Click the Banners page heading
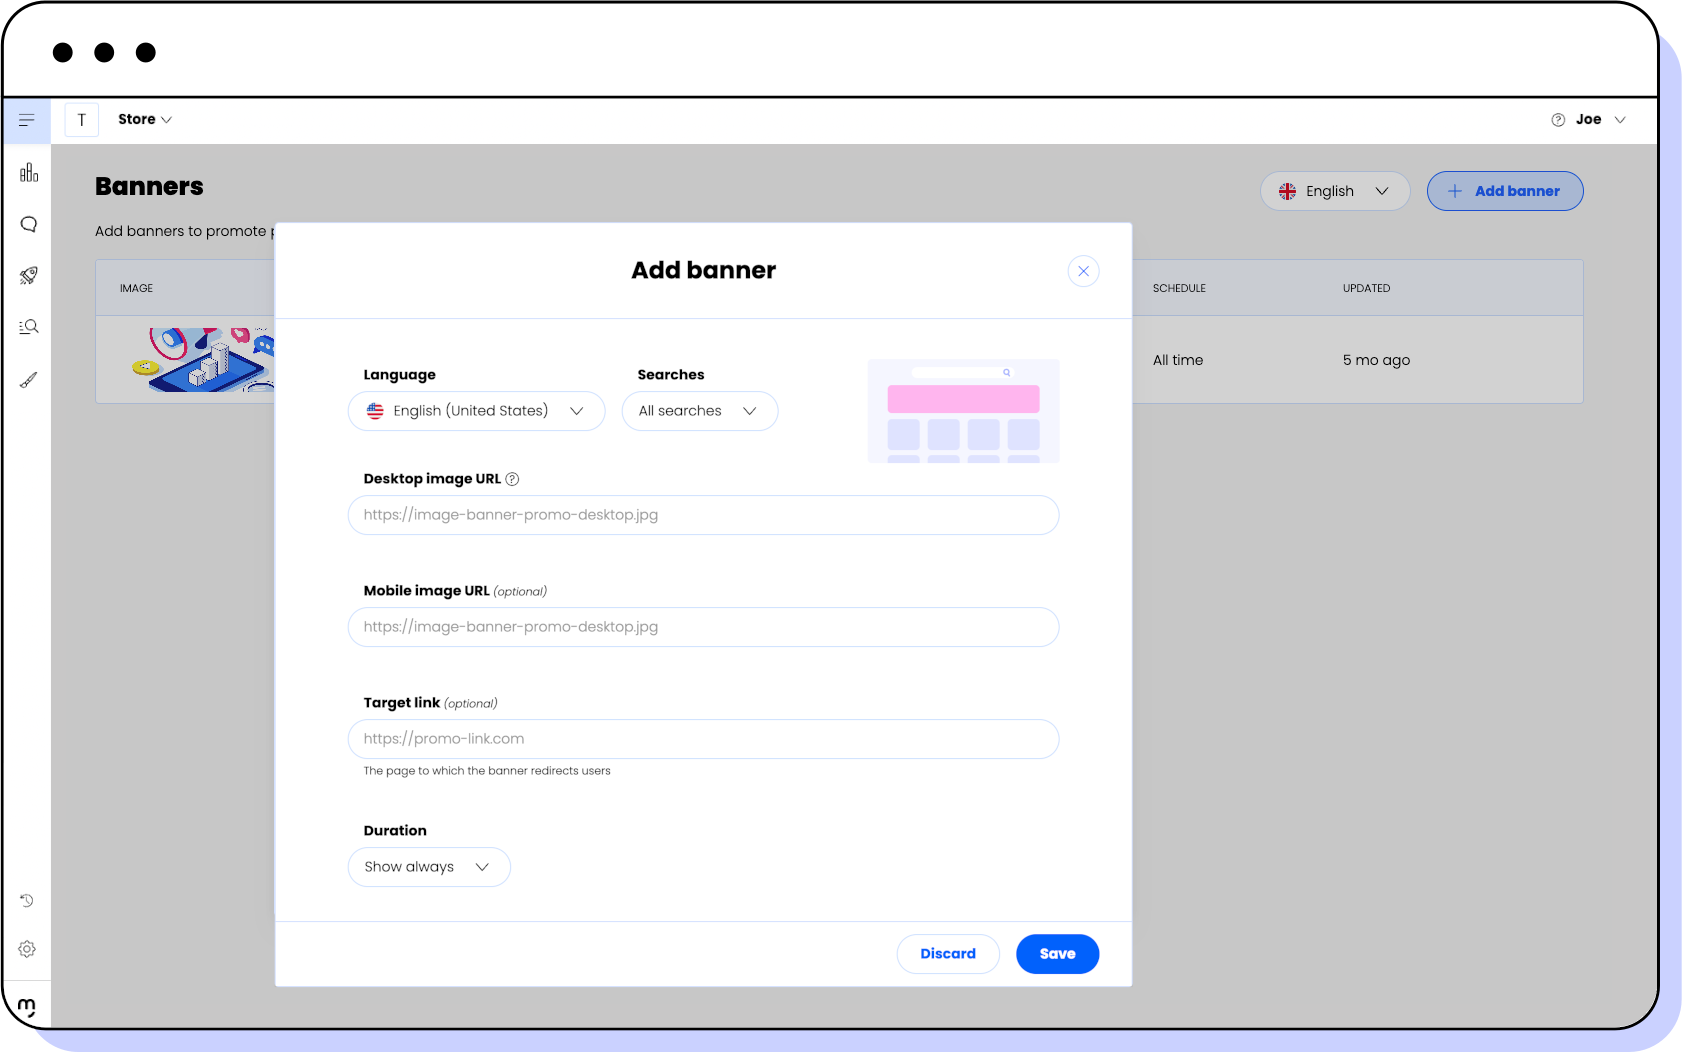1682x1052 pixels. 149,187
